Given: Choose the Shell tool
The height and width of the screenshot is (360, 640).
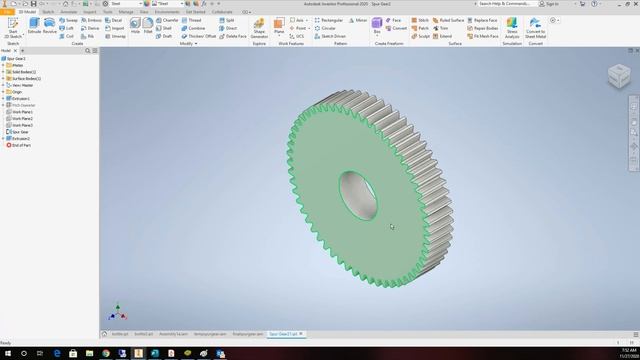Looking at the screenshot, I should pyautogui.click(x=164, y=28).
